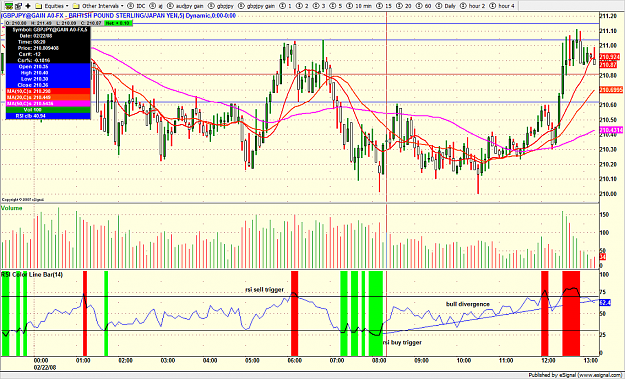Click the green Net change box

(x=118, y=23)
